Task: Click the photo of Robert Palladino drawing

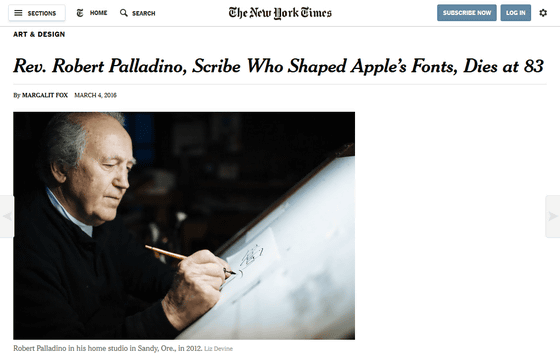Action: 184,226
